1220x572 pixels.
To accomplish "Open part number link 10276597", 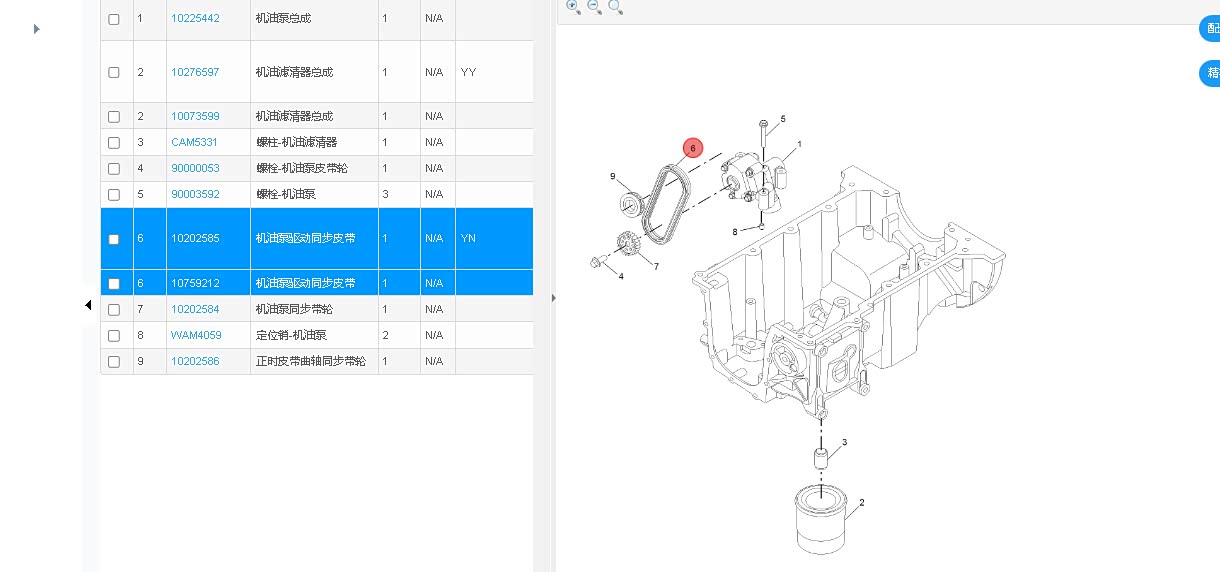I will (x=195, y=73).
